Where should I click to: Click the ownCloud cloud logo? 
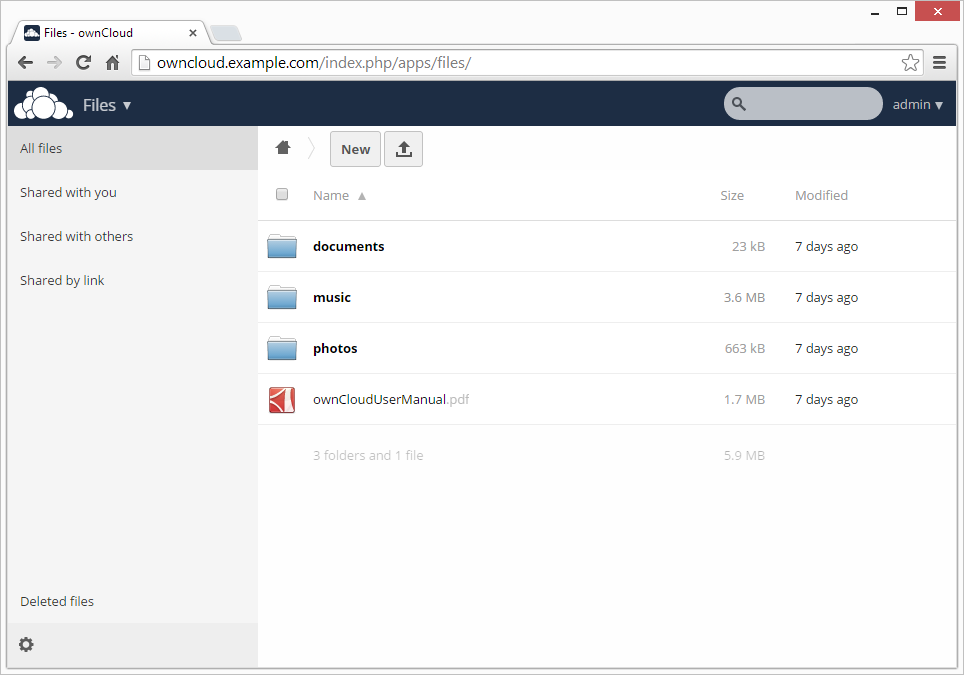tap(42, 104)
